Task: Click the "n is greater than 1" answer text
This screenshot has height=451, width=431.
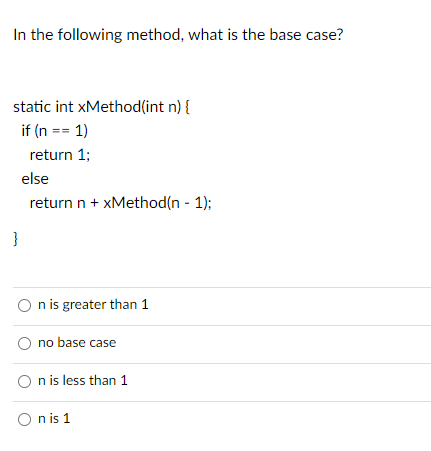Action: pos(93,305)
